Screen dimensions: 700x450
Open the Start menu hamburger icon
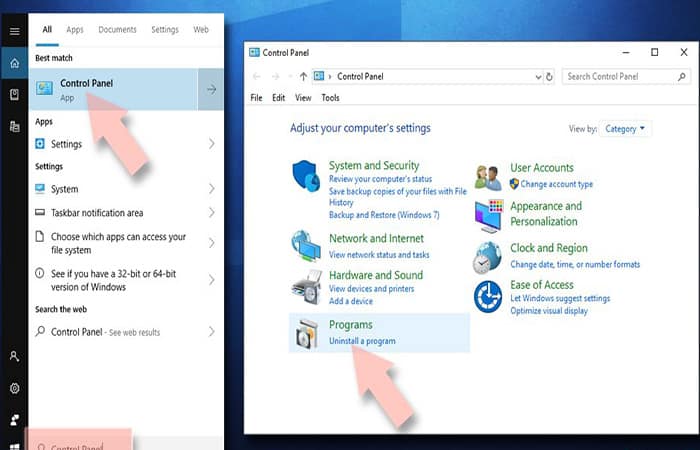coord(14,31)
